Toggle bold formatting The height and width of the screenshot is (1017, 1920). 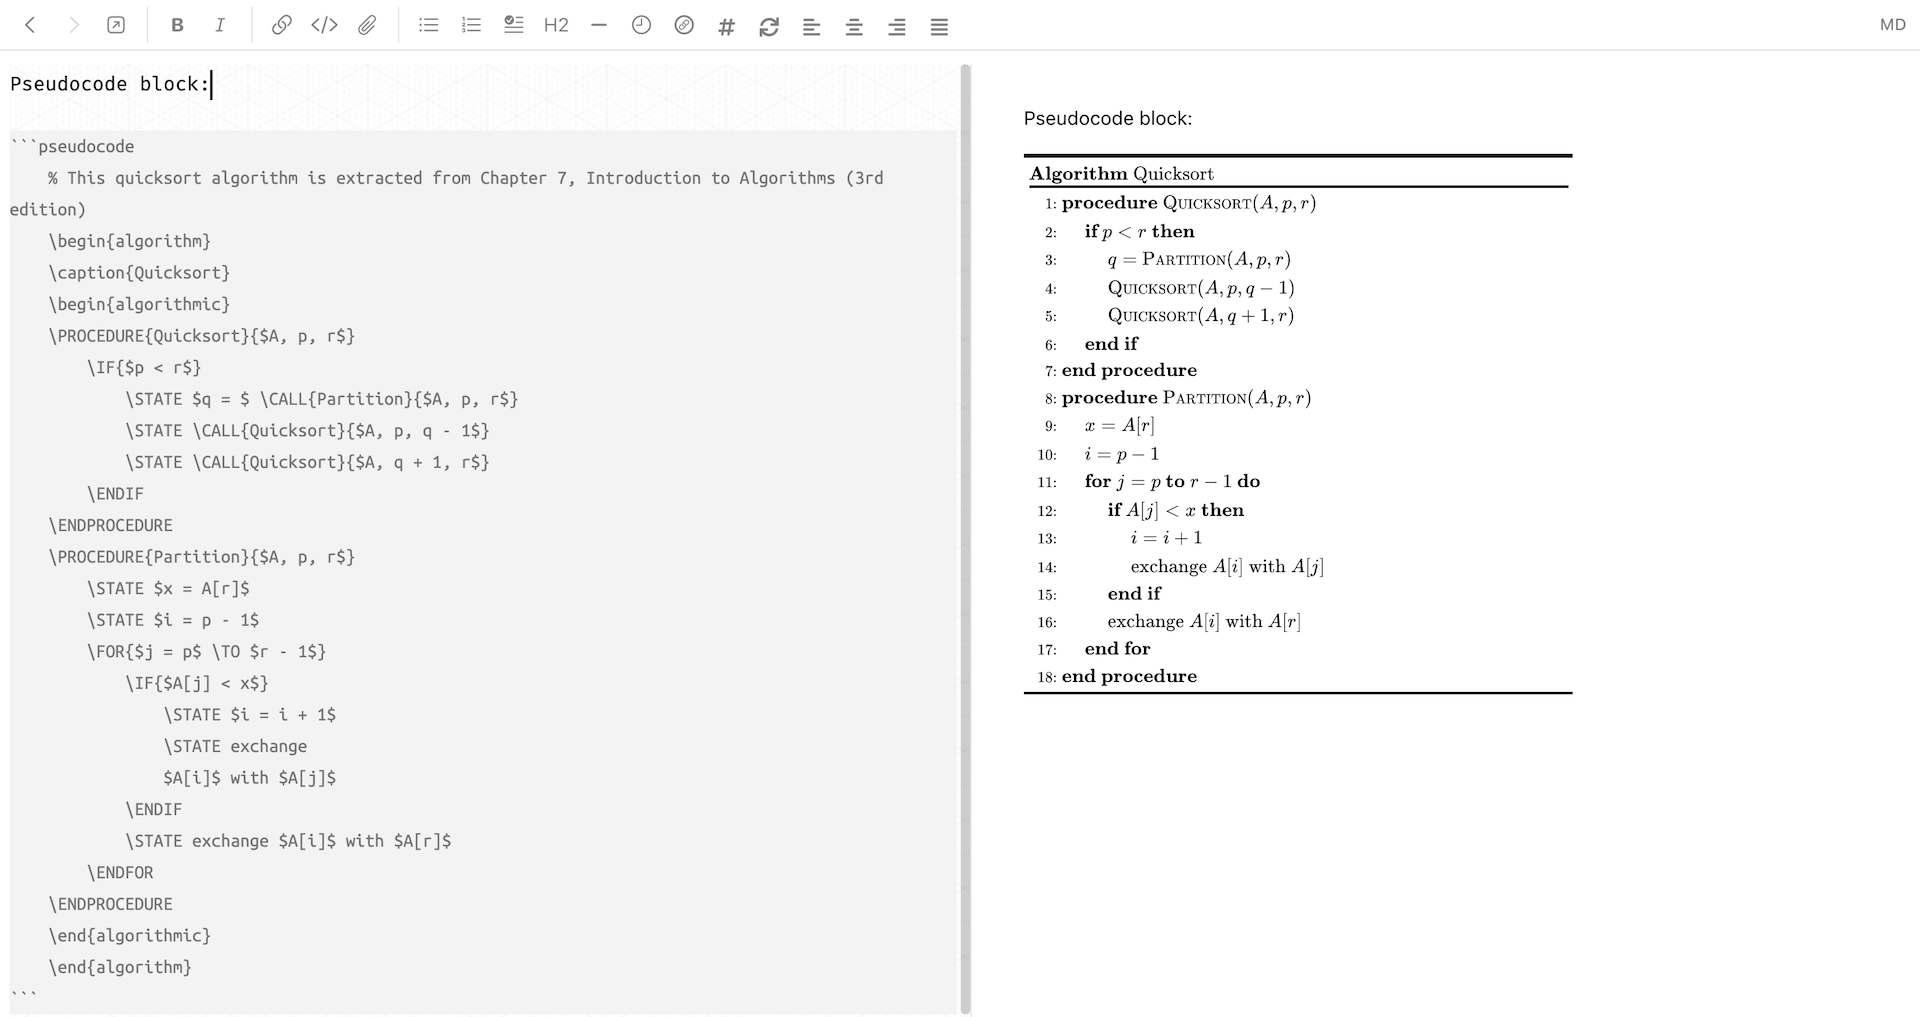[x=177, y=26]
